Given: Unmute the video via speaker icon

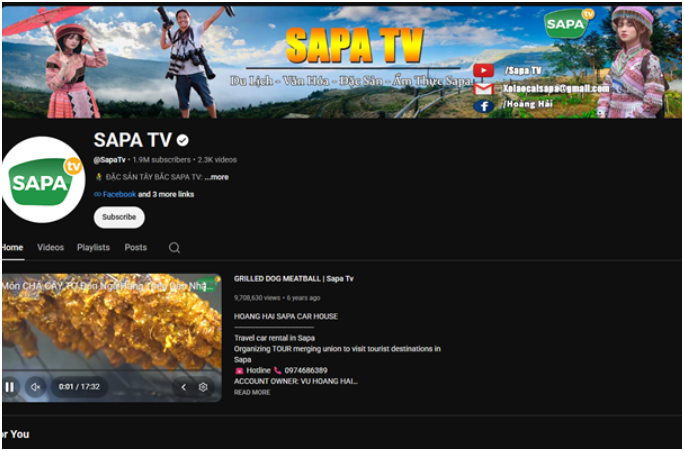Looking at the screenshot, I should click(x=36, y=387).
